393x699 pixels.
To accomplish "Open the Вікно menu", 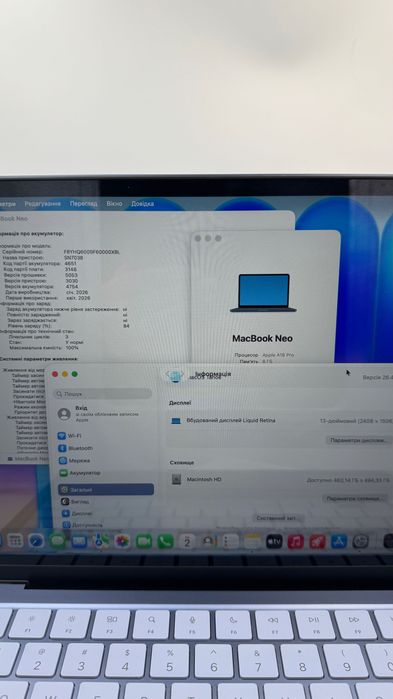I will [114, 204].
